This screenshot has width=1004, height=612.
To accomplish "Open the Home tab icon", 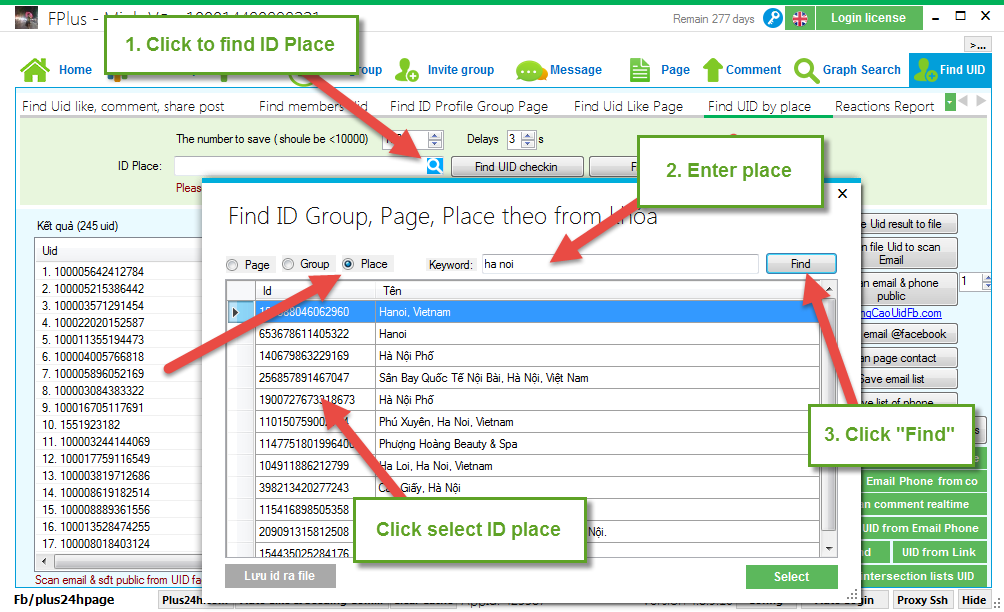I will pos(35,70).
